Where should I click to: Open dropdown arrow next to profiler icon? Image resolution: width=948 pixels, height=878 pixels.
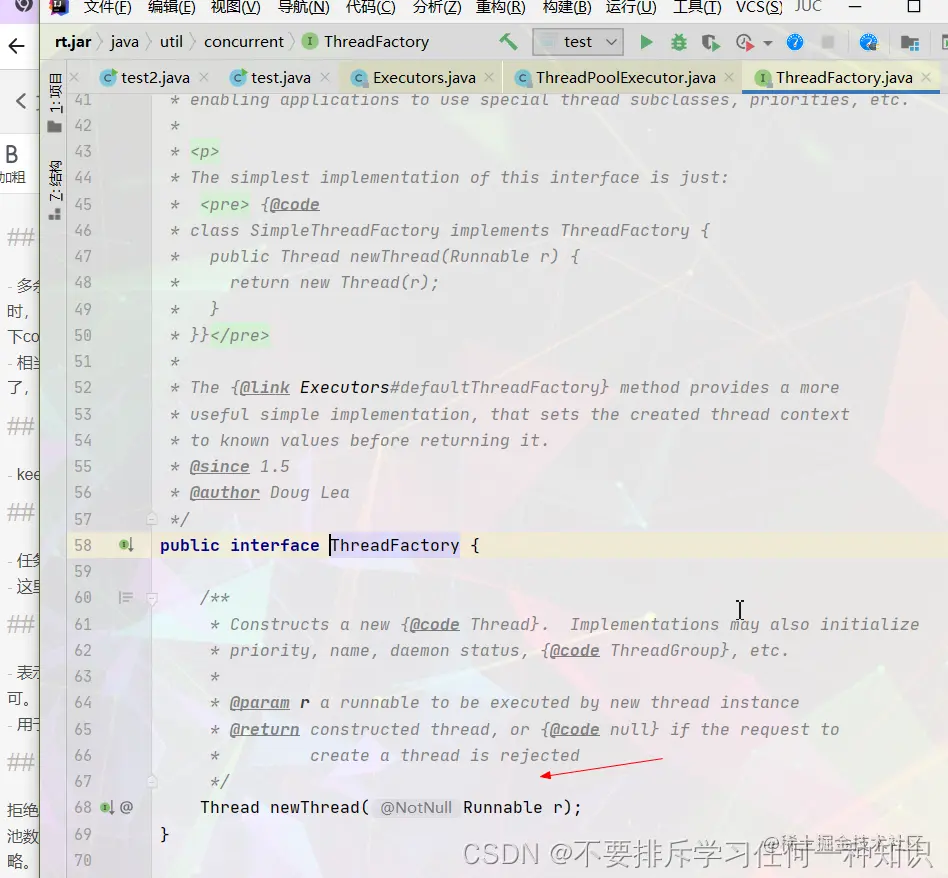tap(768, 43)
